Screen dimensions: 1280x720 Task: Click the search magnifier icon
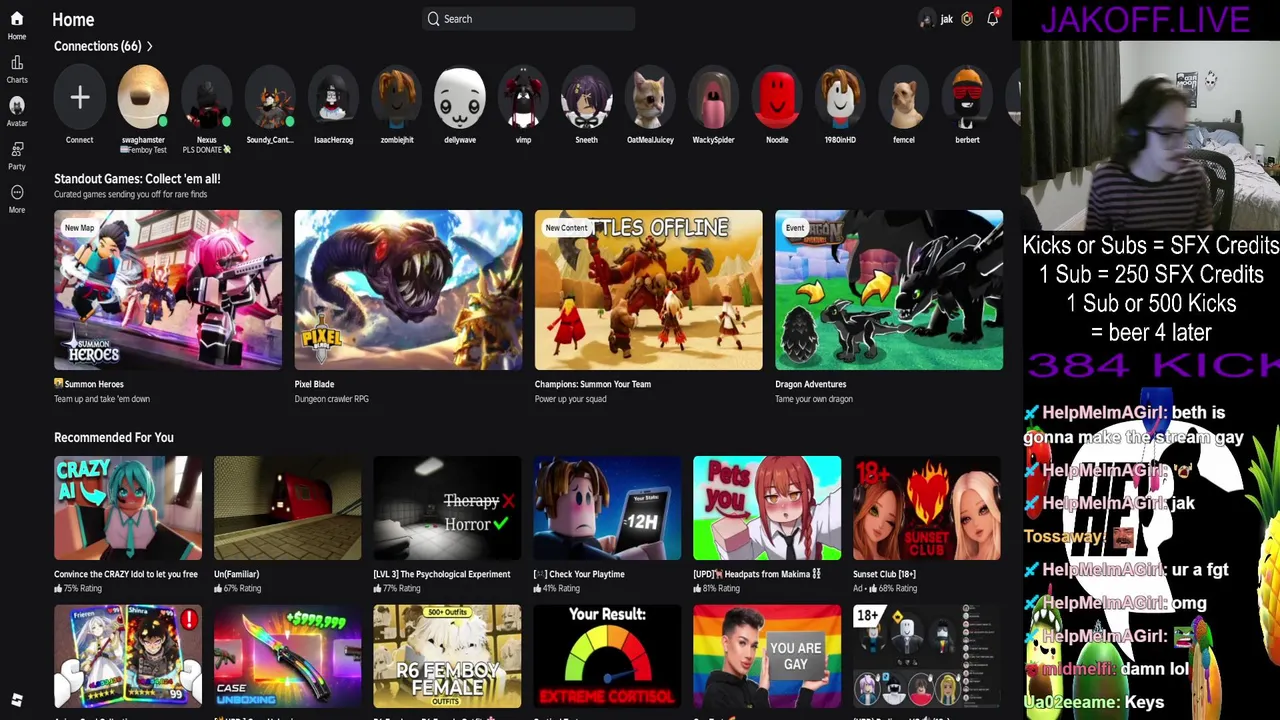click(433, 19)
